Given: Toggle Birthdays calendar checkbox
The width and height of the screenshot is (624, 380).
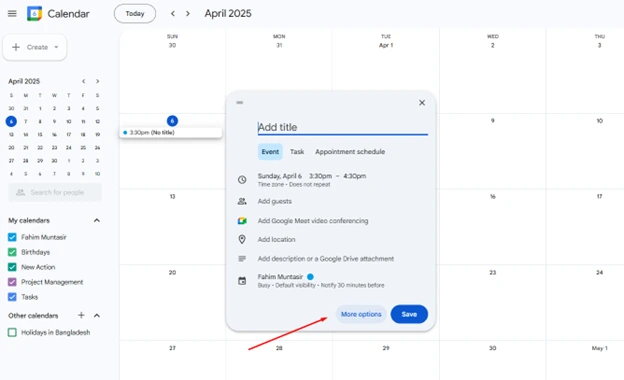Looking at the screenshot, I should (12, 252).
